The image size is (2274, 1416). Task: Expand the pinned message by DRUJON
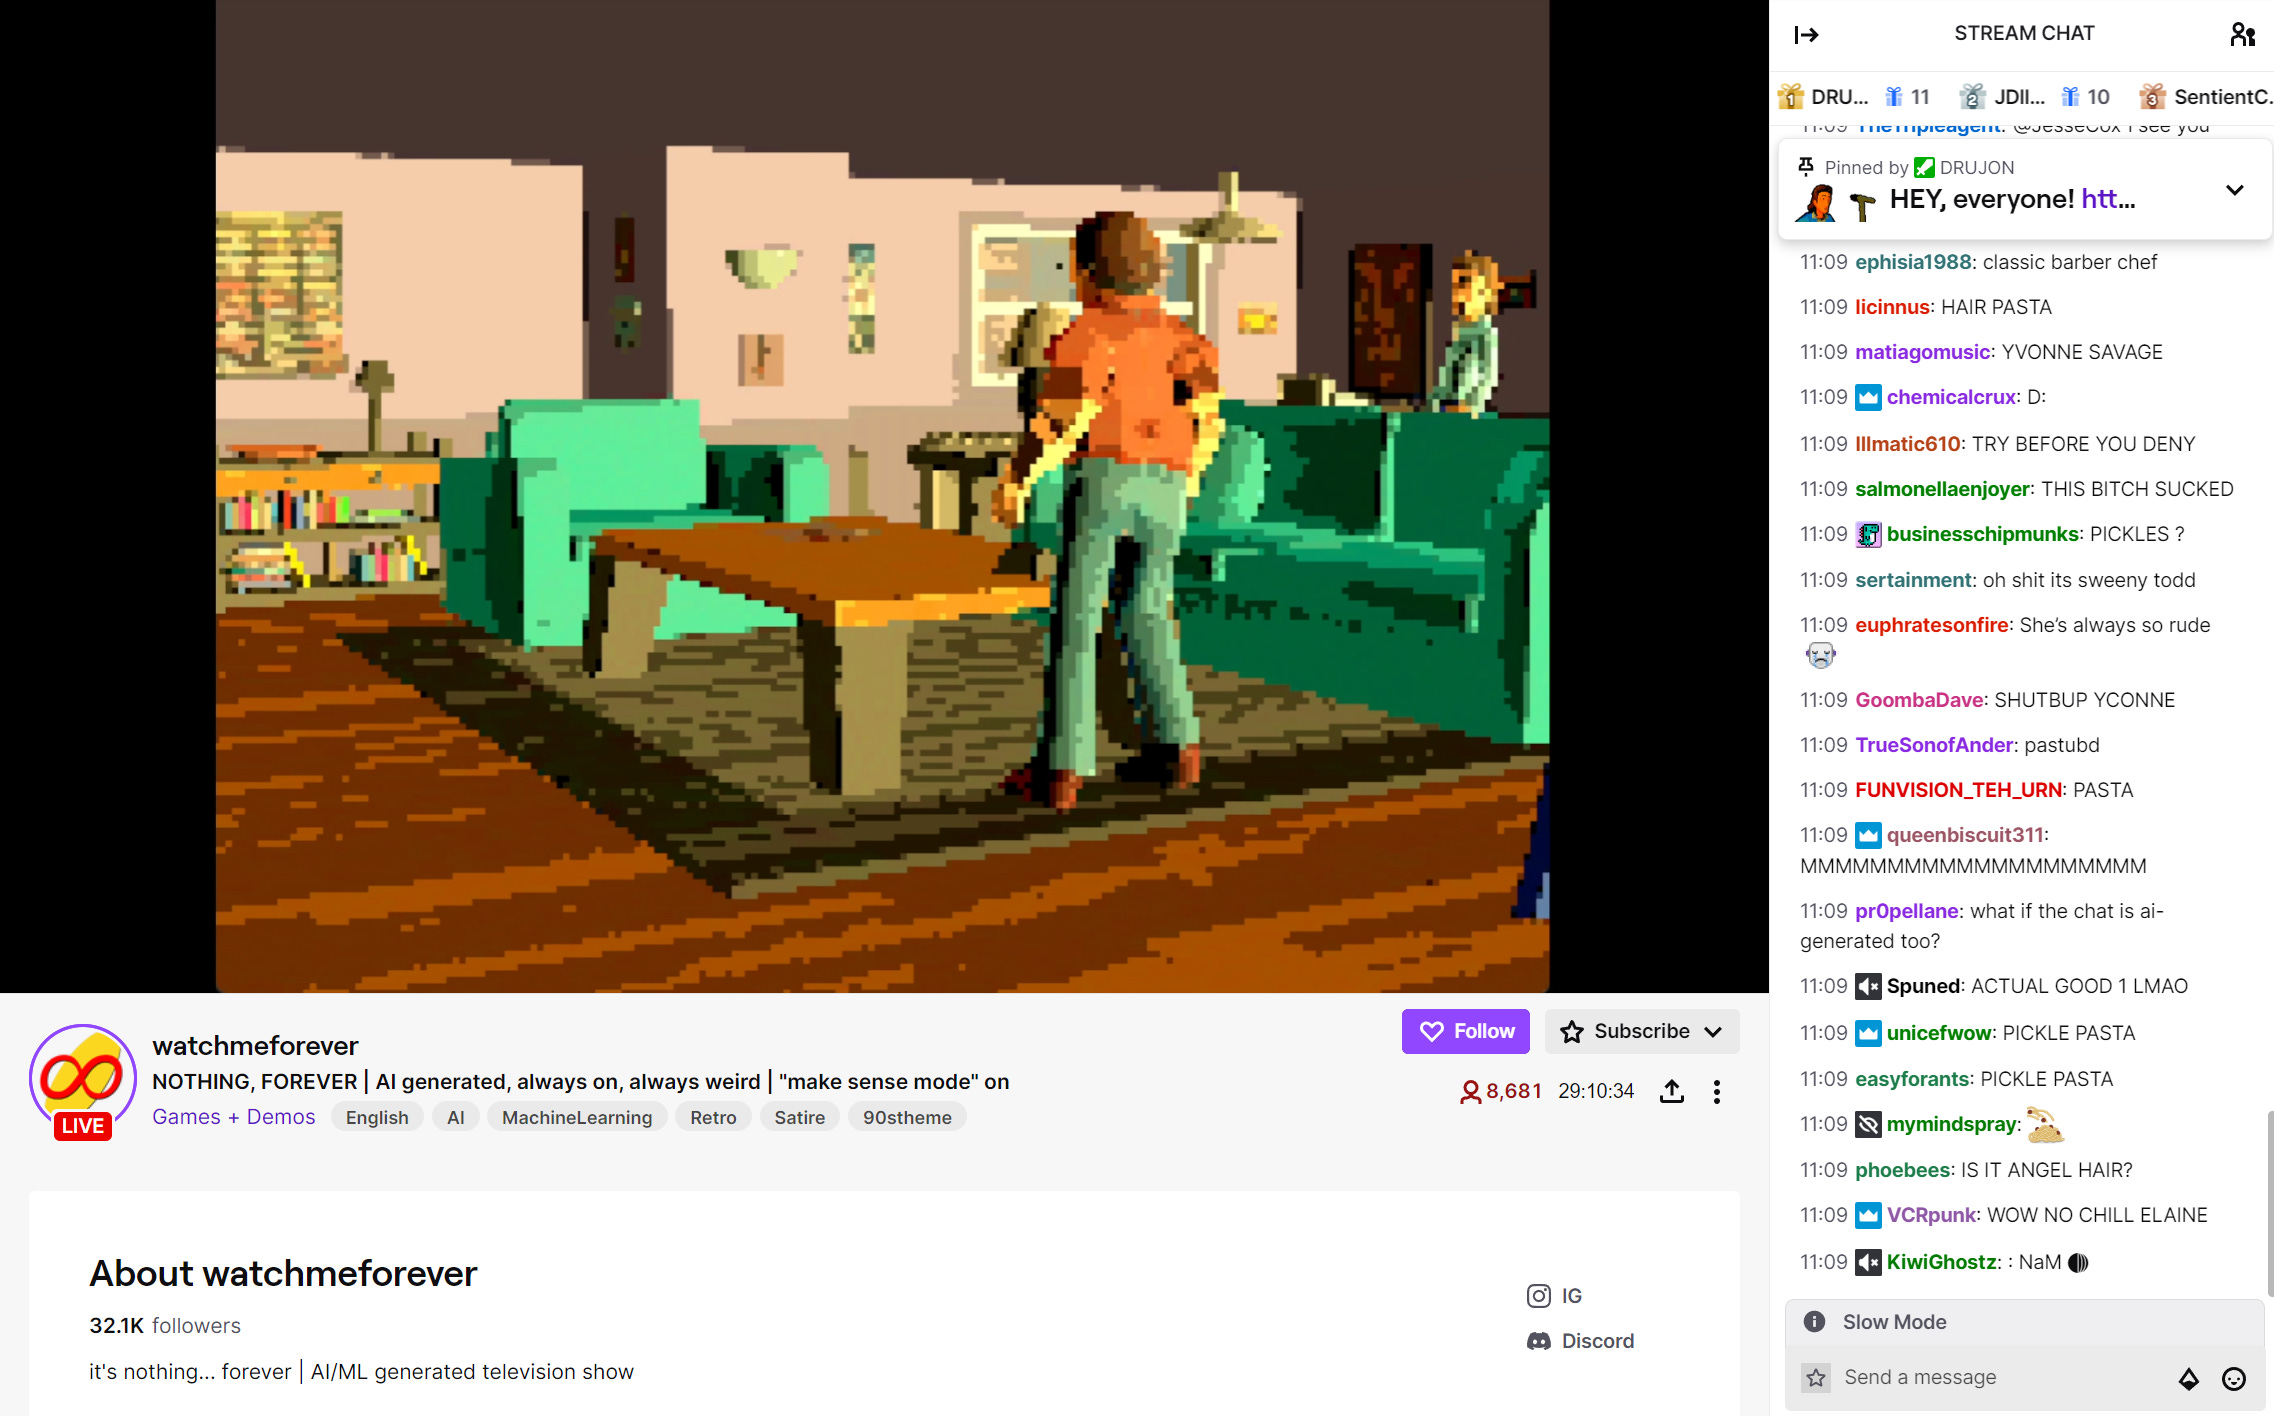pos(2234,190)
